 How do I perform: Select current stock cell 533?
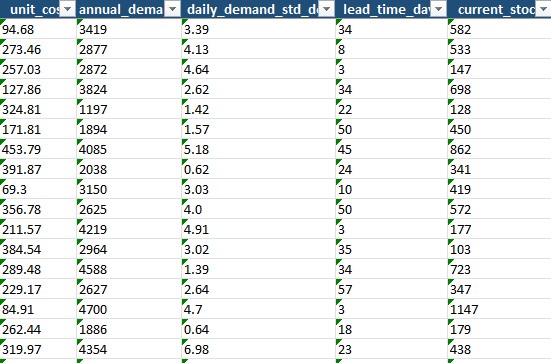[x=499, y=49]
